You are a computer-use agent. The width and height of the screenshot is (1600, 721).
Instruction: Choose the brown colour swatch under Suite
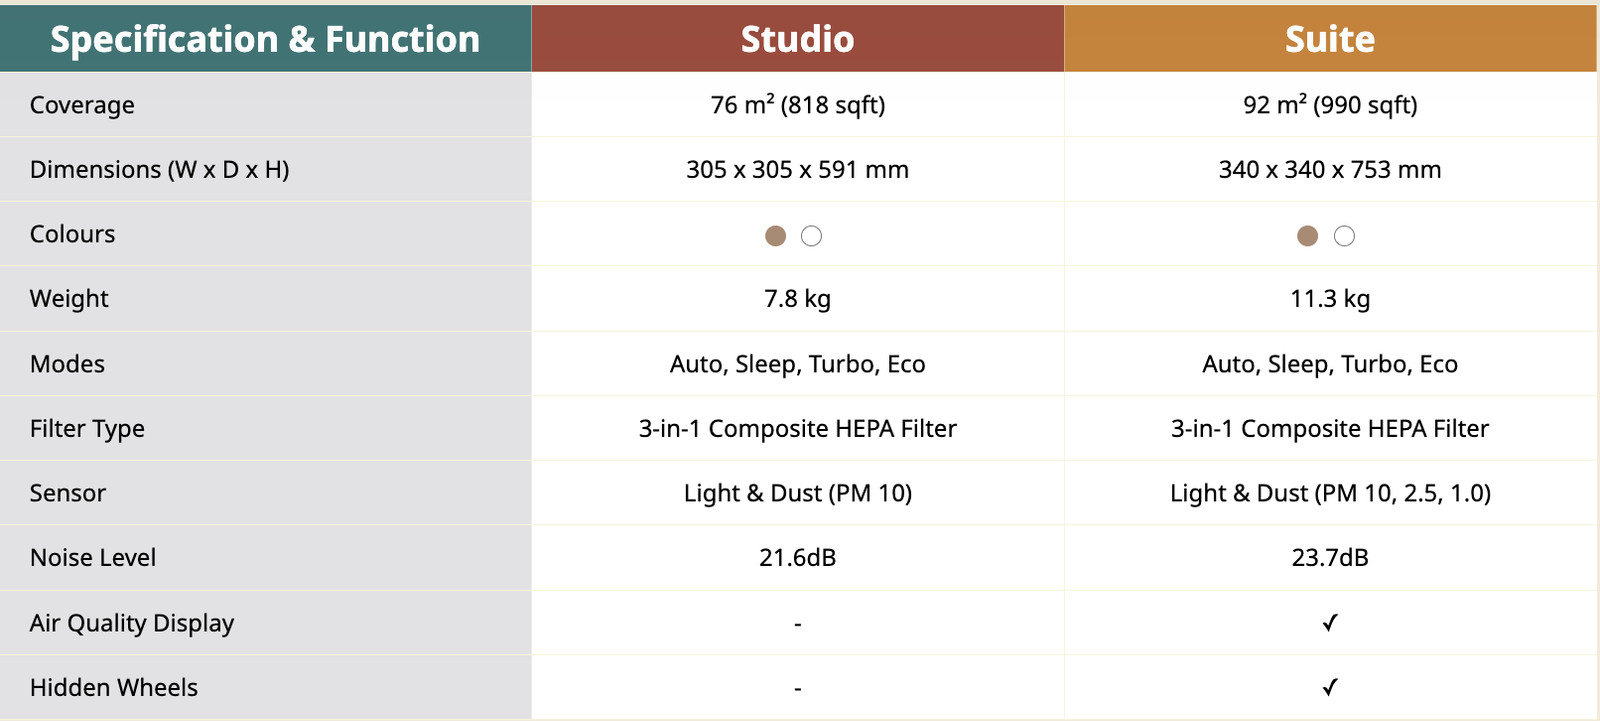pyautogui.click(x=1307, y=236)
